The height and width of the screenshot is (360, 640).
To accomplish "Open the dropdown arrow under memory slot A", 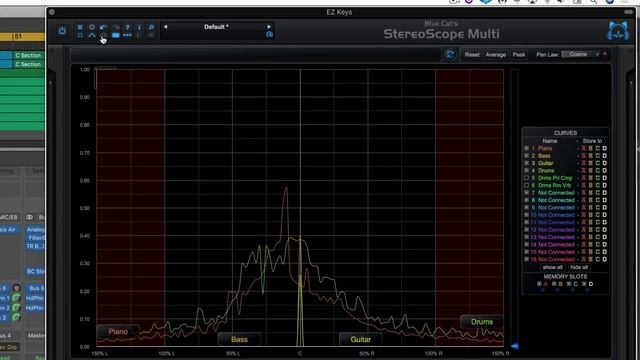I will point(542,291).
